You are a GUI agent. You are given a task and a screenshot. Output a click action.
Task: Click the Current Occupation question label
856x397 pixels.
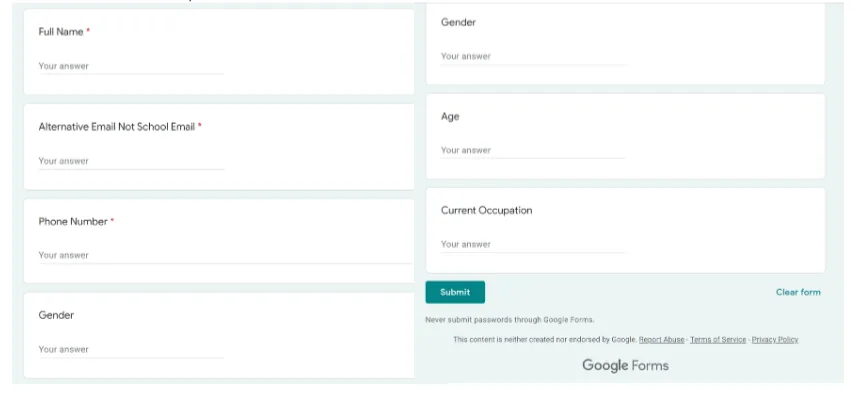click(486, 210)
